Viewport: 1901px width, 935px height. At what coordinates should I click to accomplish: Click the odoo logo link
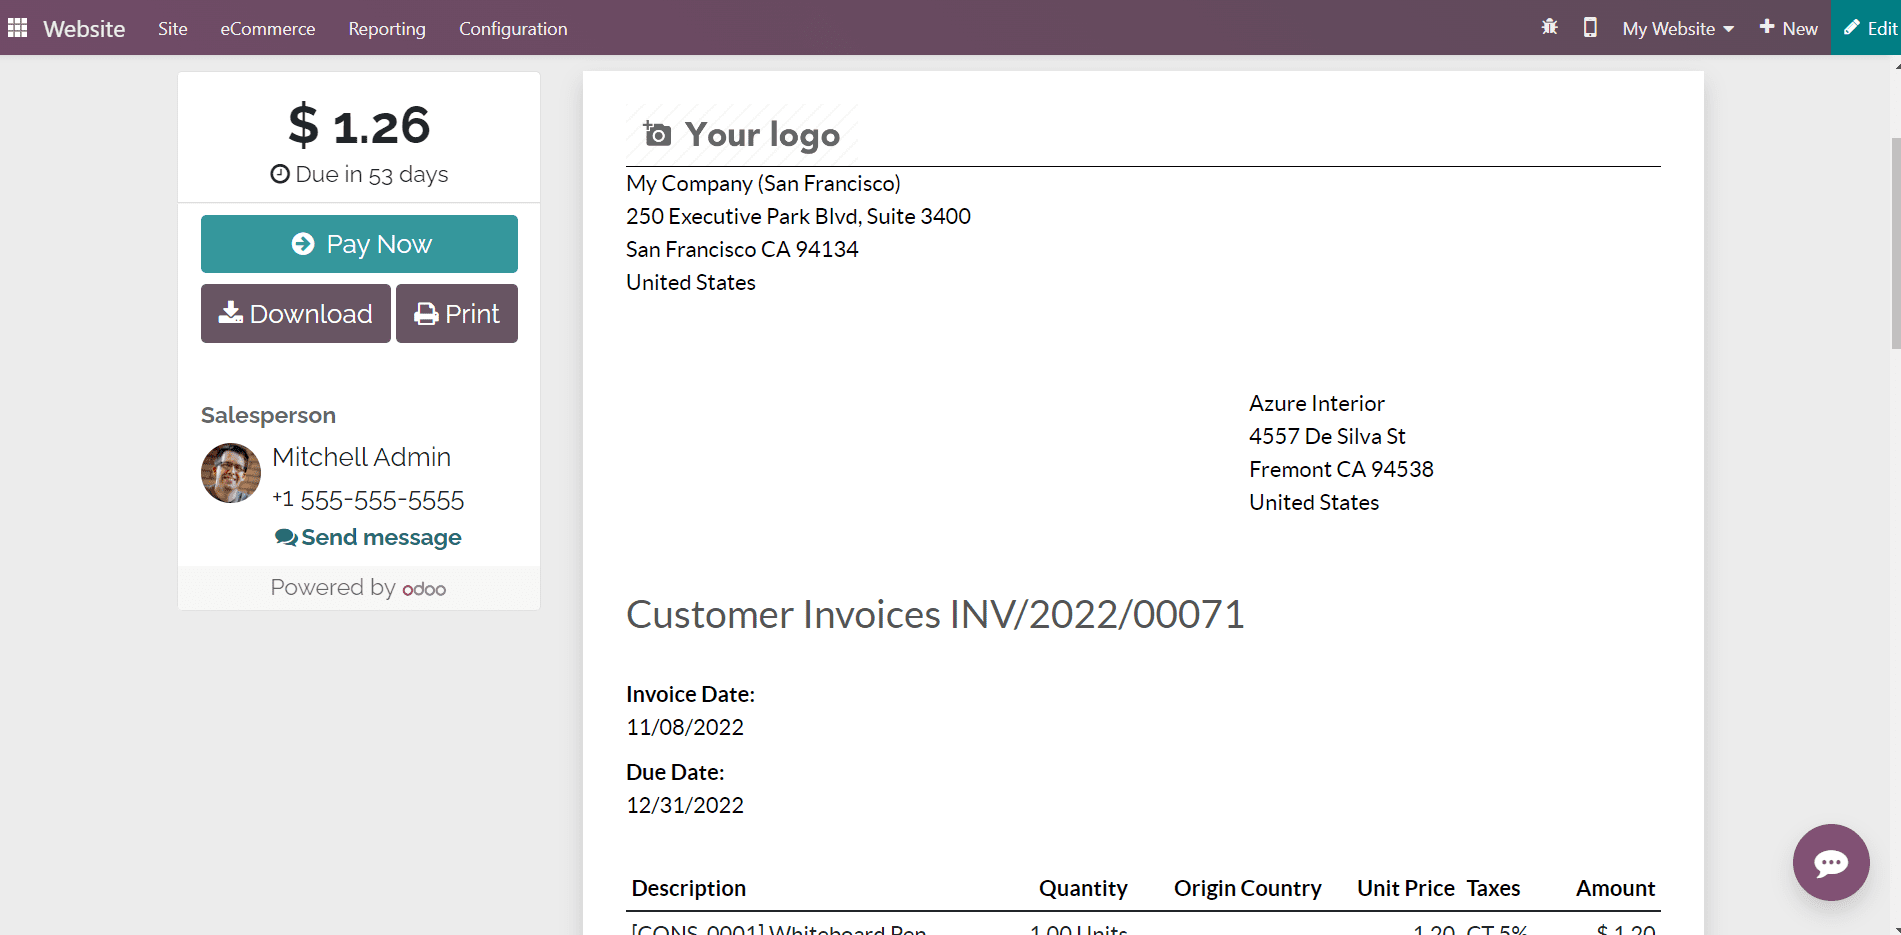pyautogui.click(x=424, y=589)
